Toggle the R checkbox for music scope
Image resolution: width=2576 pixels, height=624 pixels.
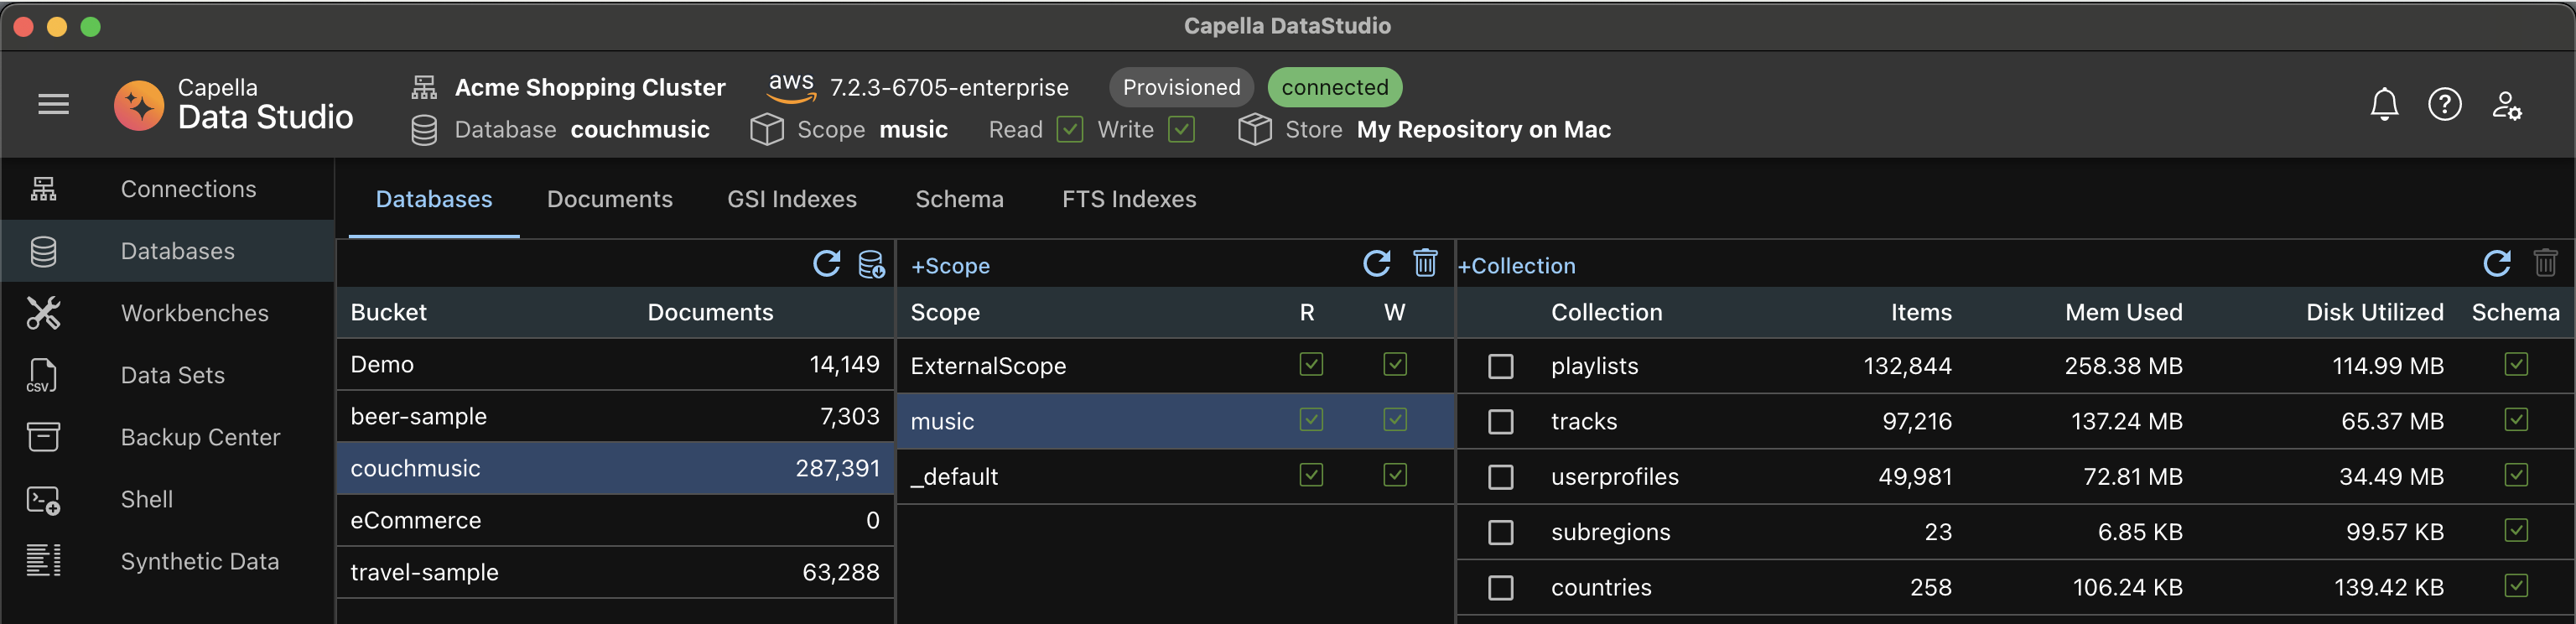tap(1311, 419)
